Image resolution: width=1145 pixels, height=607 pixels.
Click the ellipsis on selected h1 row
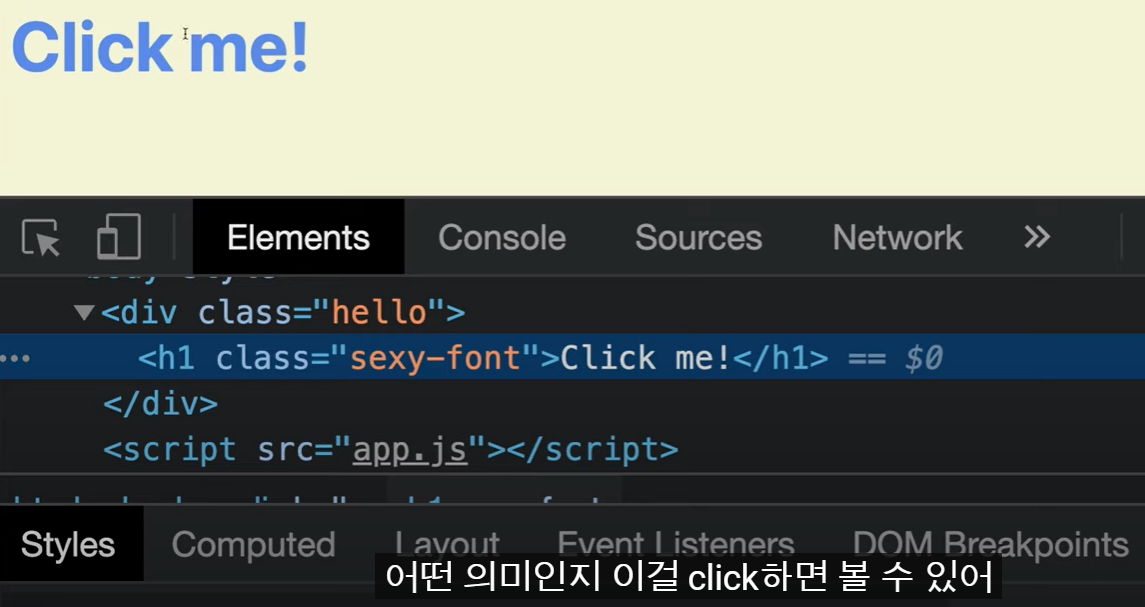tap(16, 359)
